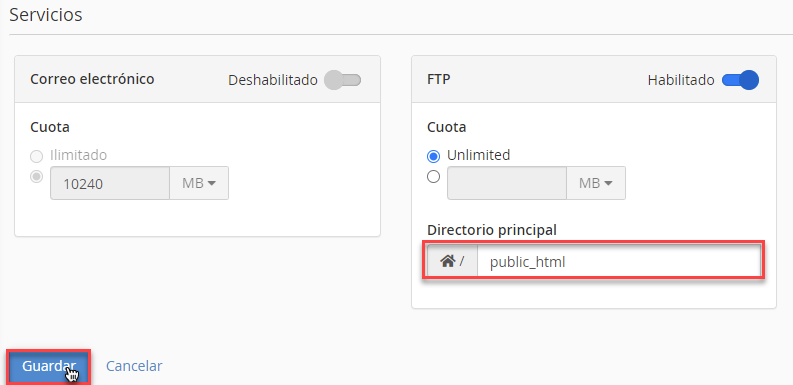Click the email quota field showing 10240
The height and width of the screenshot is (385, 793).
click(x=110, y=183)
